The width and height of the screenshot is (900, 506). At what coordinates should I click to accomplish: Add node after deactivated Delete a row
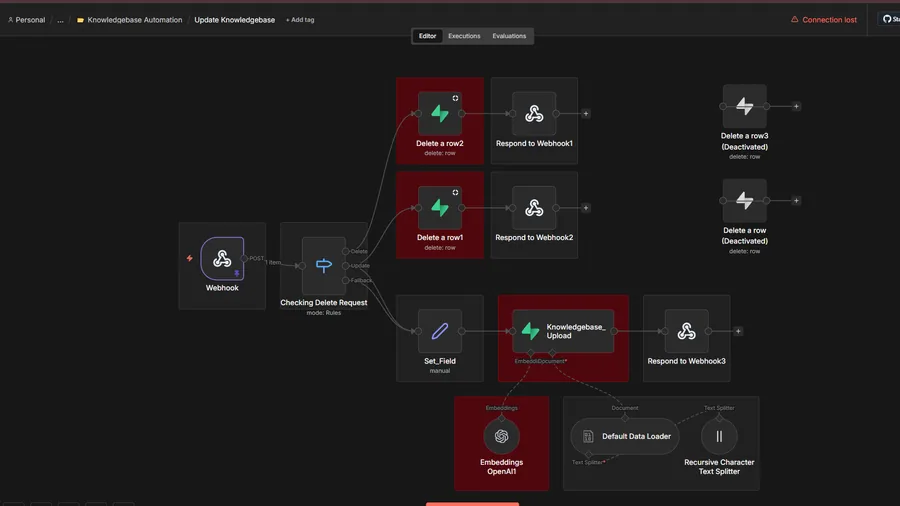(x=796, y=200)
